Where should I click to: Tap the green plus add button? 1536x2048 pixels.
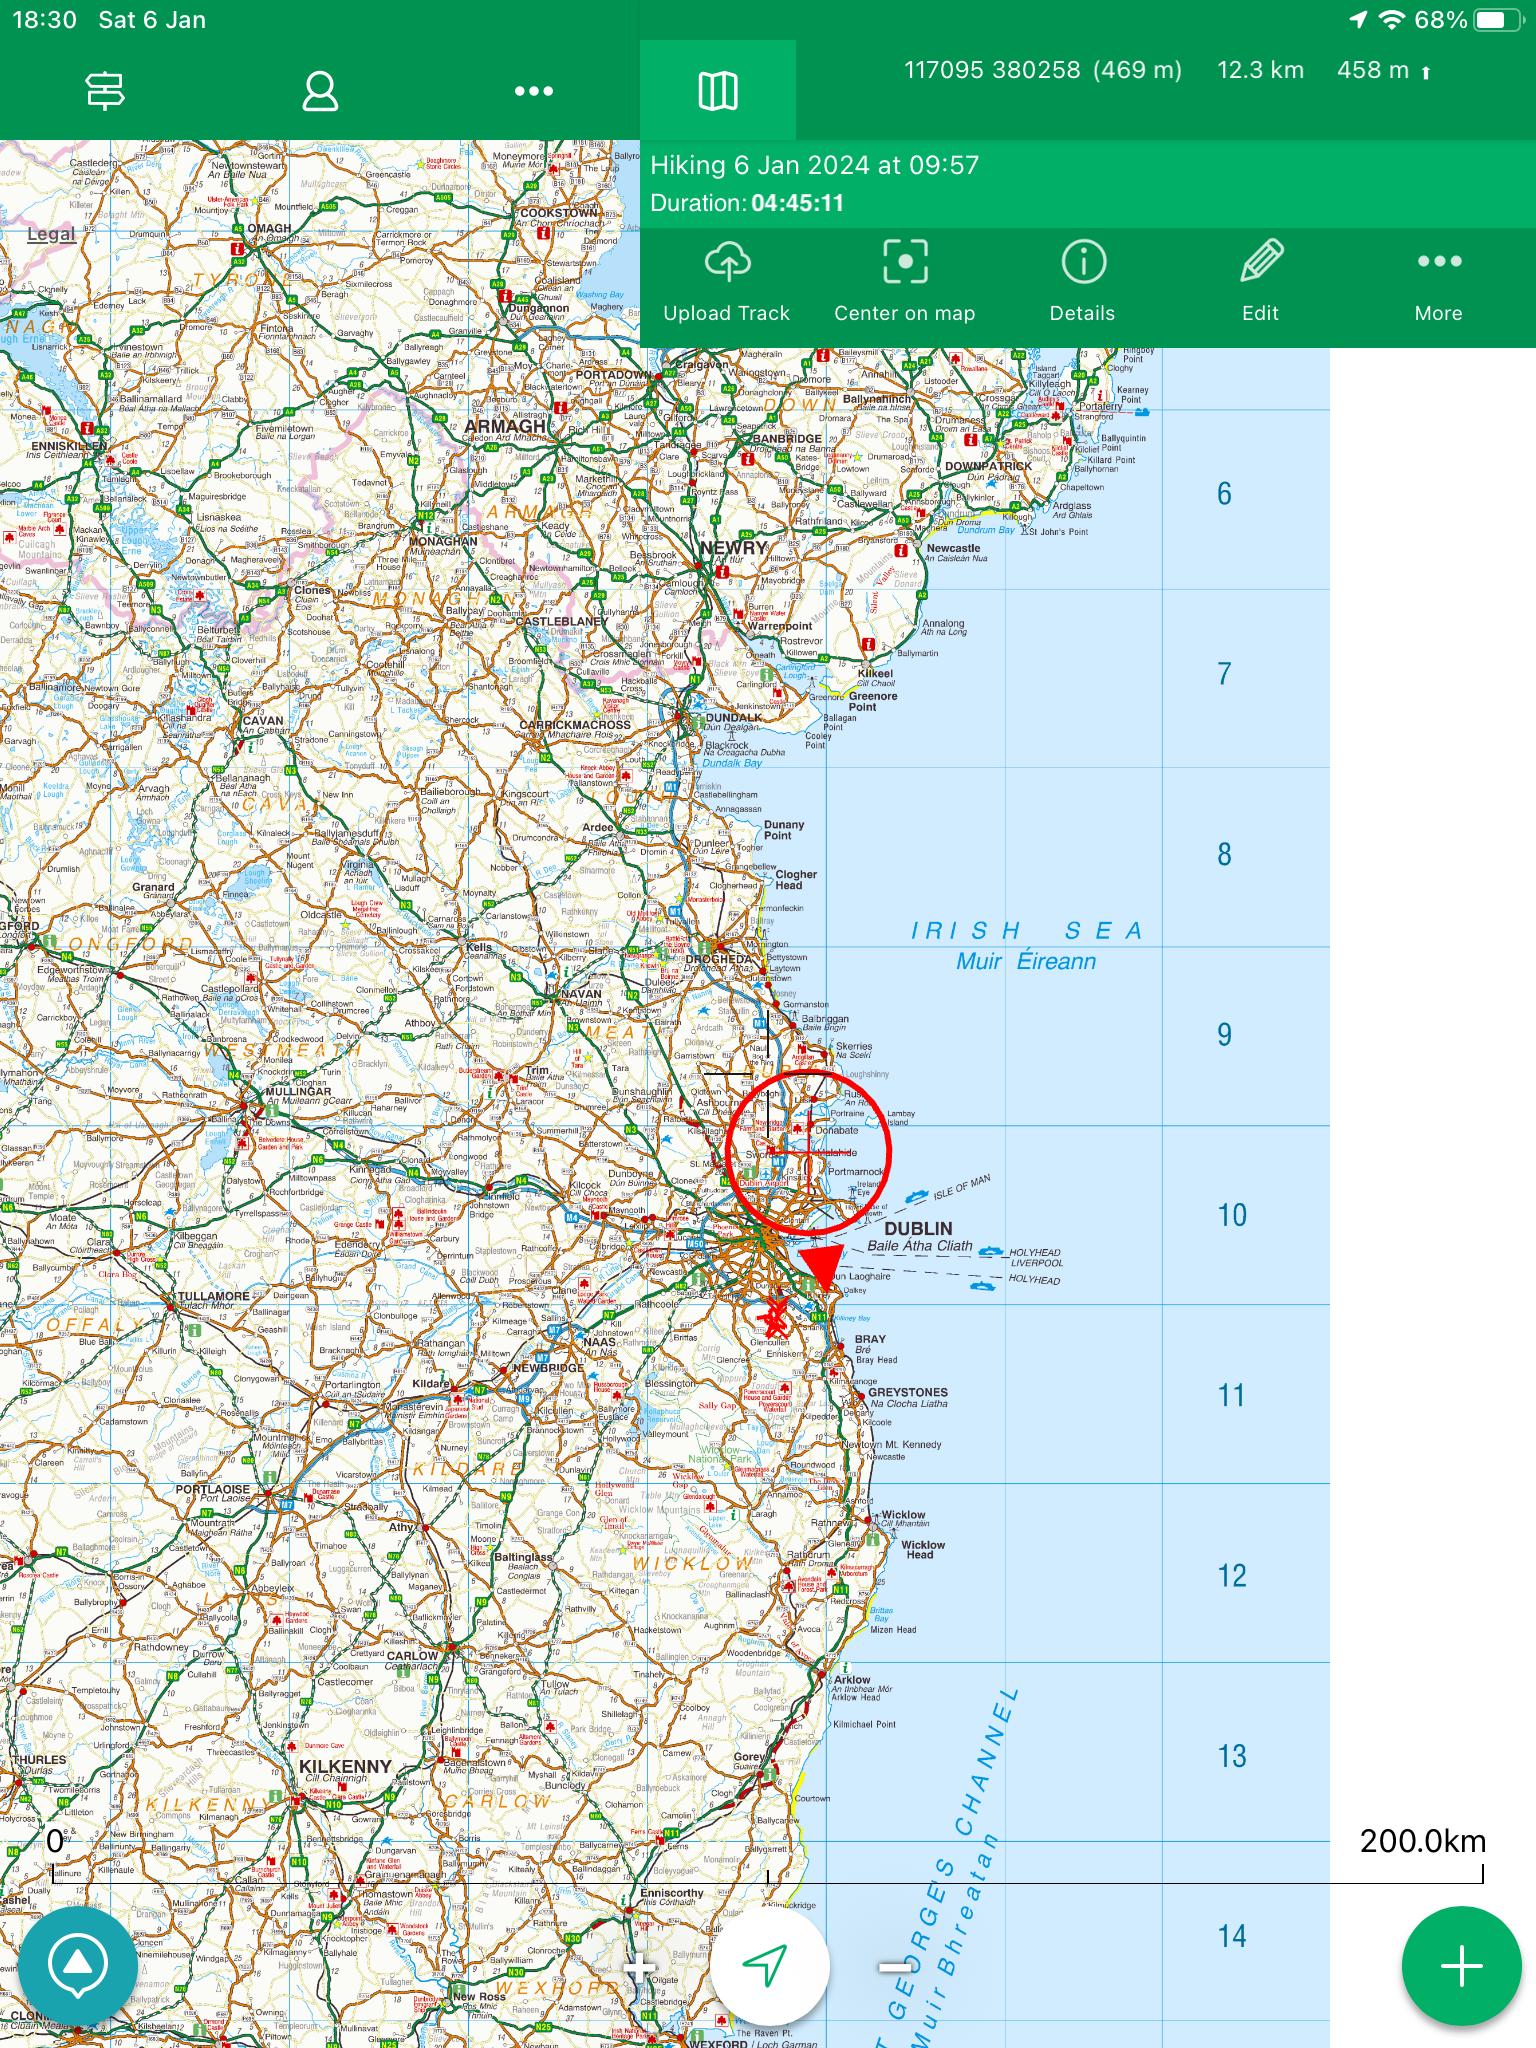pos(1461,1966)
